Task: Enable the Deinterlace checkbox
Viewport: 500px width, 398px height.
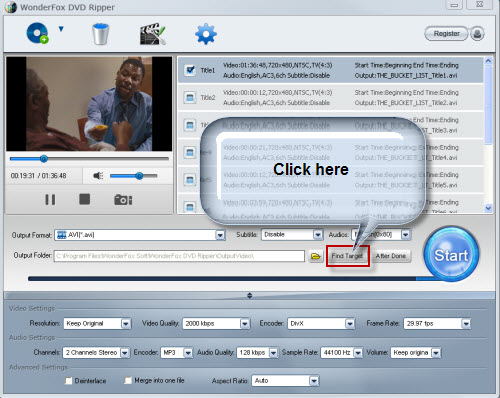Action: (68, 381)
